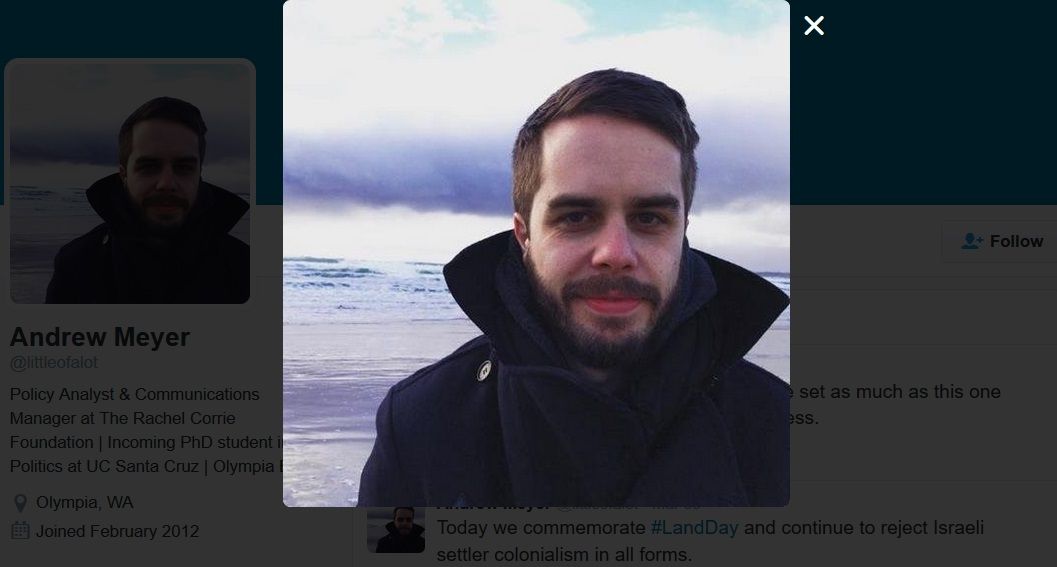Close the enlarged photo with the X icon
1057x567 pixels.
(814, 26)
